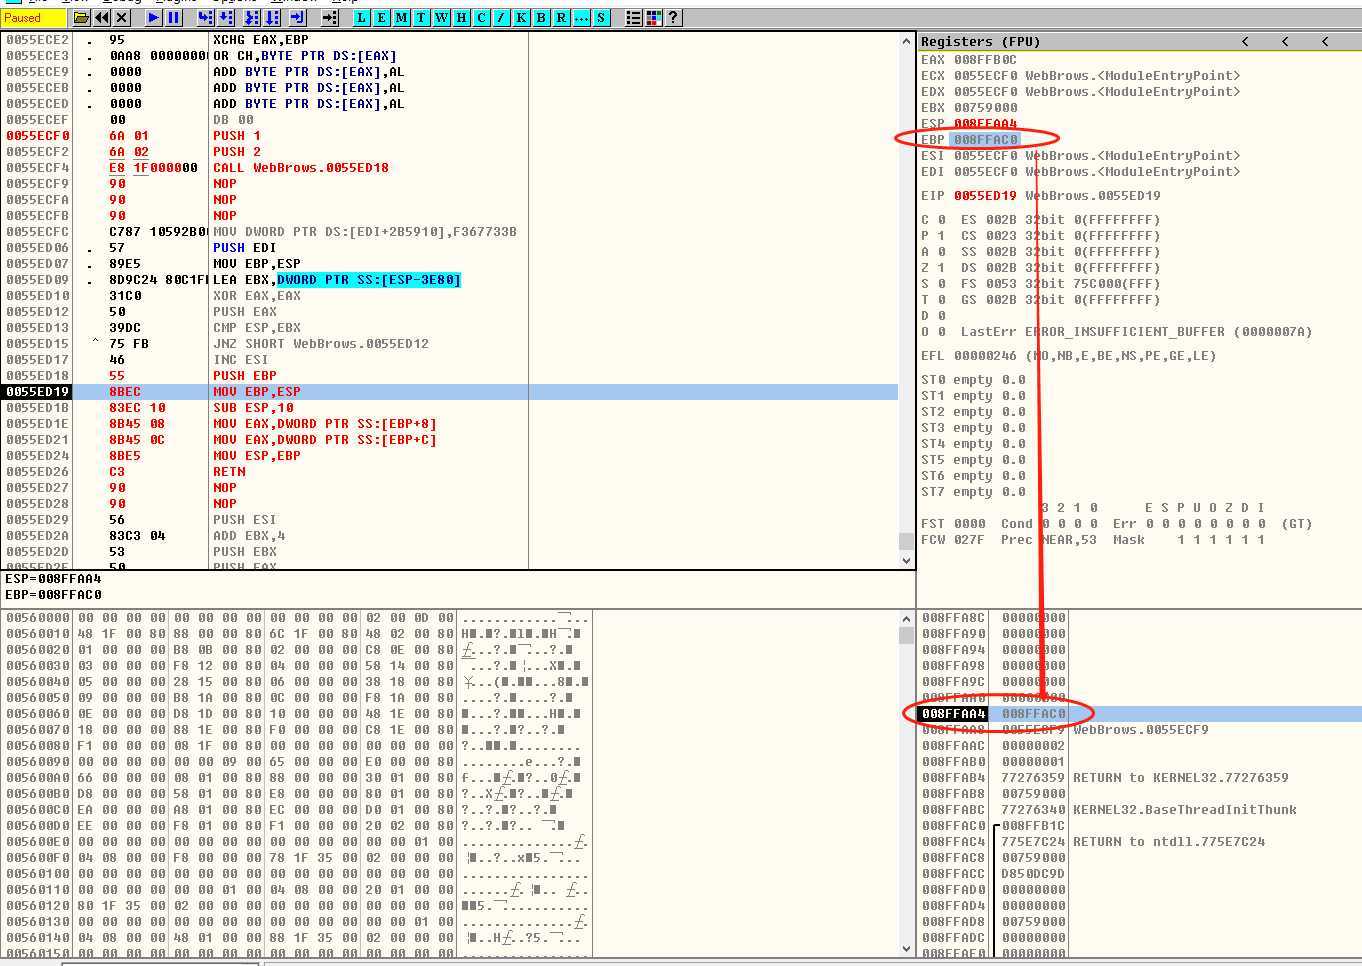Step over with the toolbar icon
This screenshot has height=966, width=1362.
tap(225, 18)
